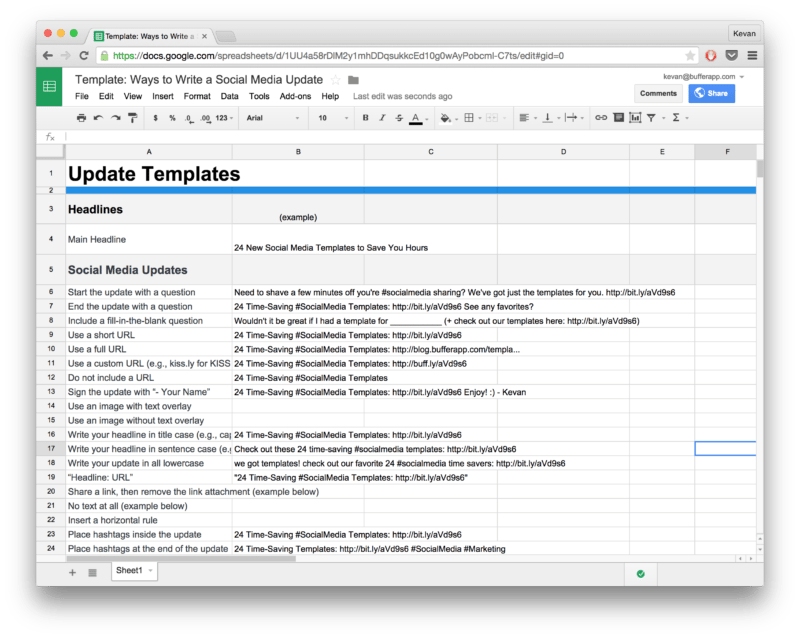The width and height of the screenshot is (800, 638).
Task: Insert a chart
Action: point(635,117)
